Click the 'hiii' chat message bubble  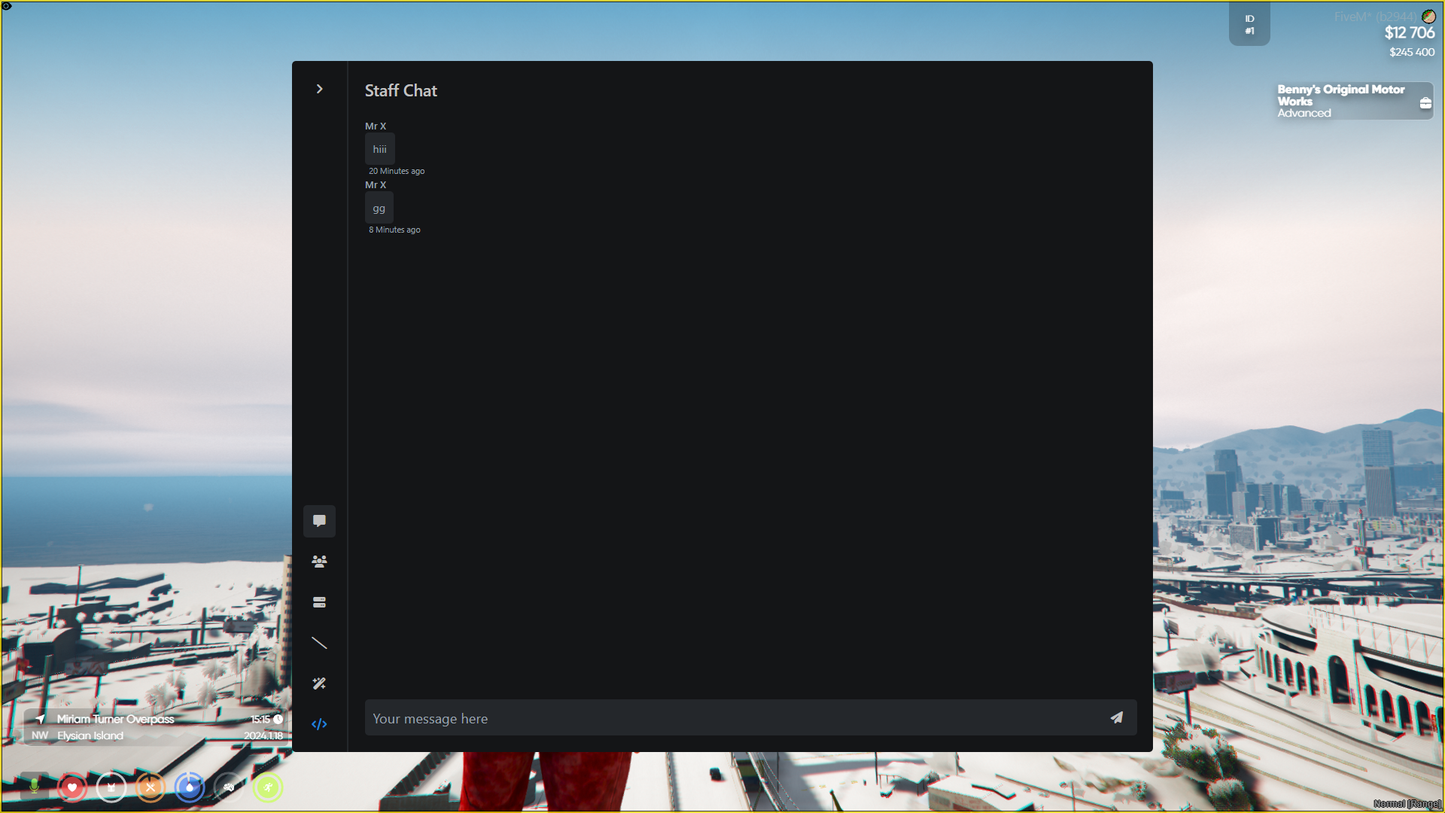click(x=380, y=149)
